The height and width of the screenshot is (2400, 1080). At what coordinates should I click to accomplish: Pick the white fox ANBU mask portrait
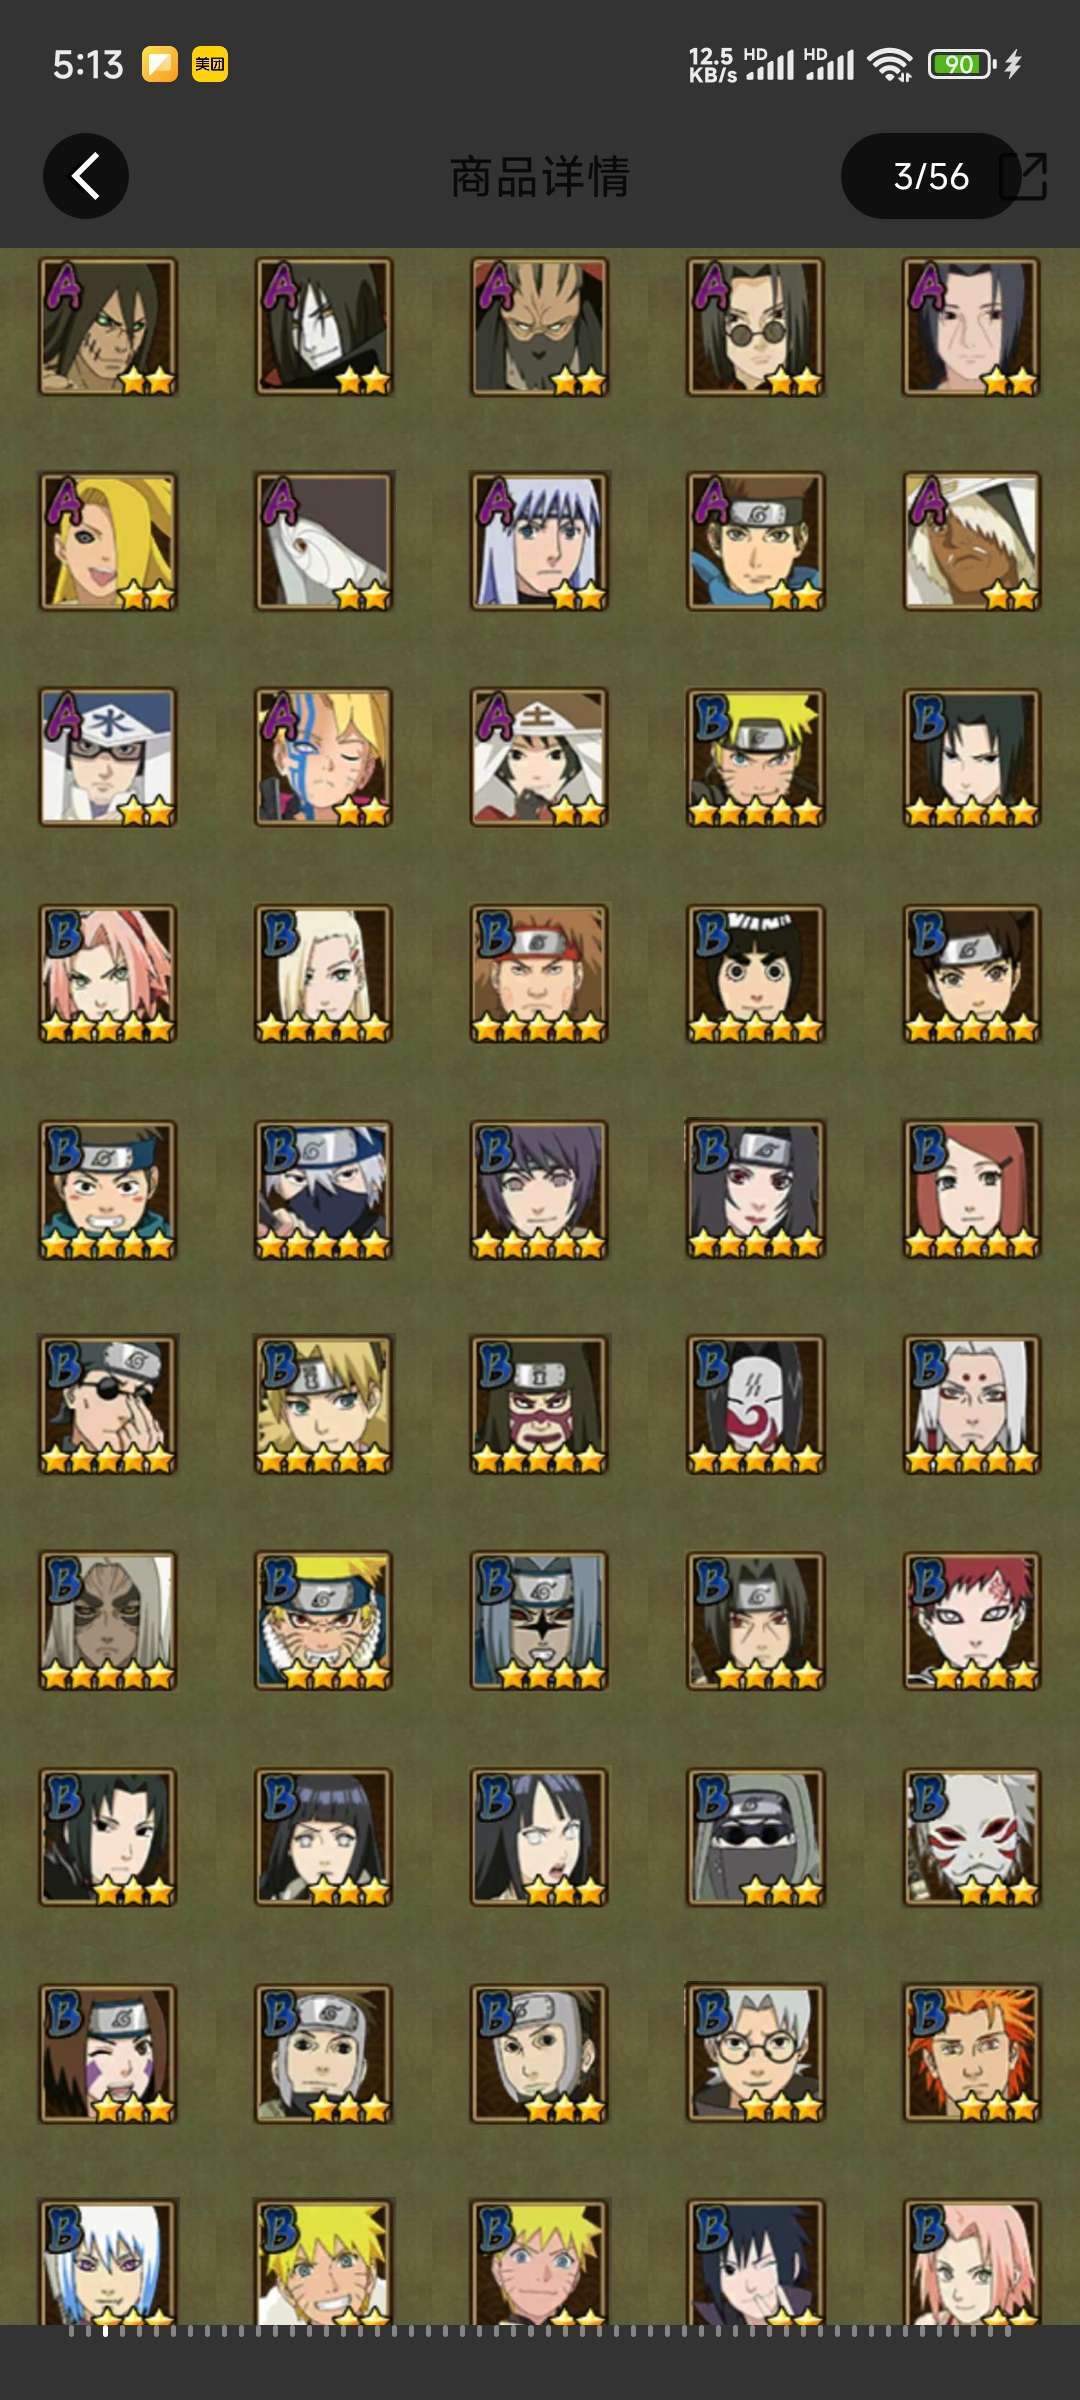point(972,1837)
